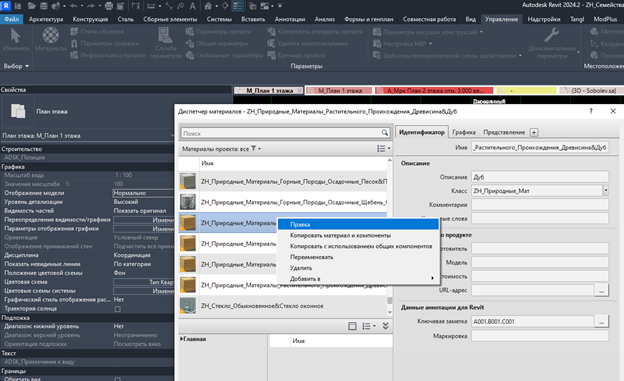Image resolution: width=624 pixels, height=381 pixels.
Task: Switch to the Графика tab
Action: (464, 132)
